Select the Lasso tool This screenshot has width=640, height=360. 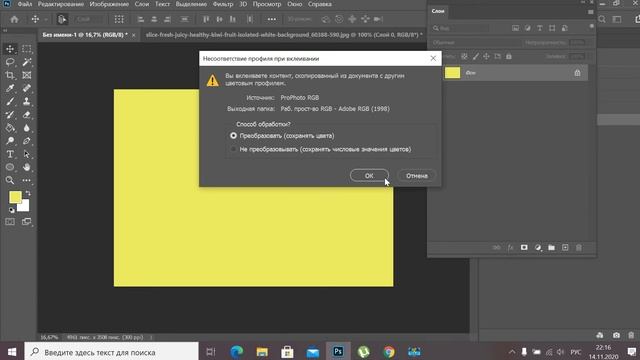(10, 62)
